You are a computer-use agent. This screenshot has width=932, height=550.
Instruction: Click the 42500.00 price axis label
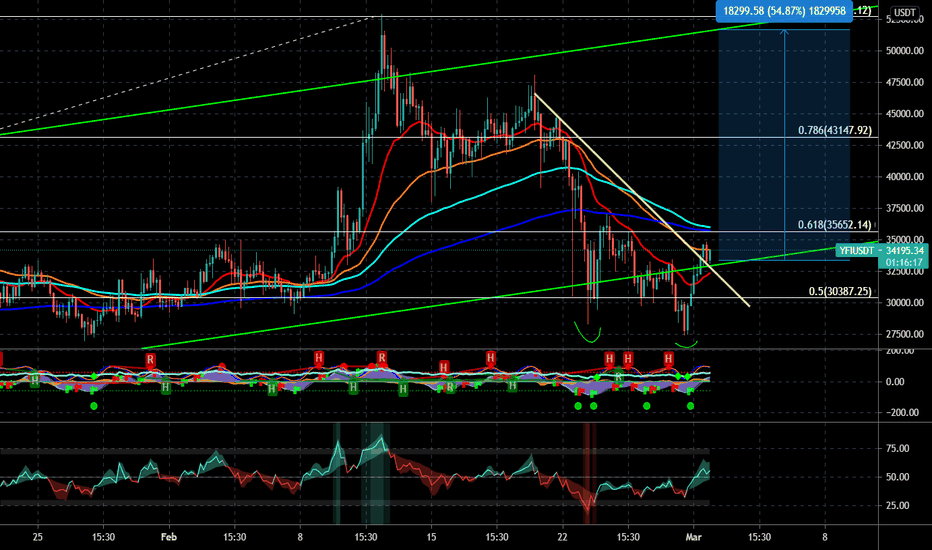point(905,146)
